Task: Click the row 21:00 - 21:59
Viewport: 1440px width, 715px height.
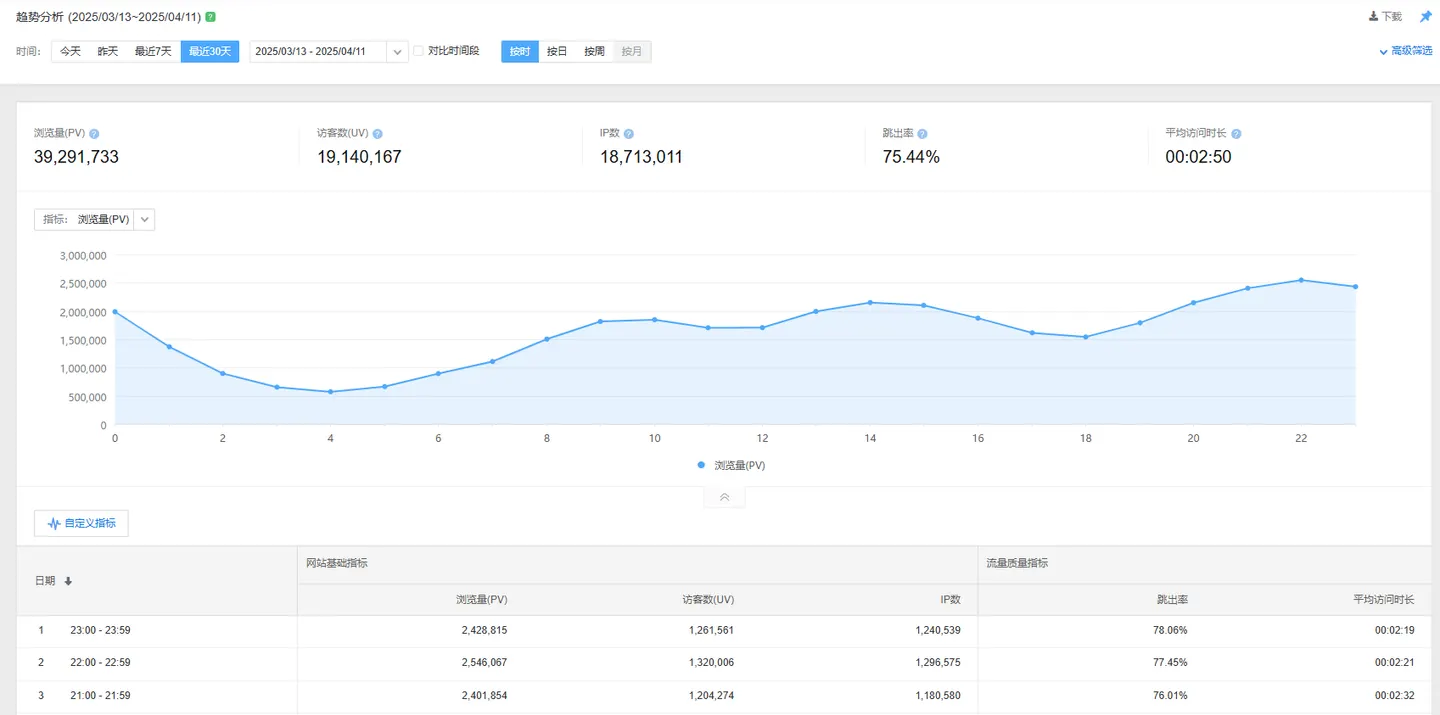Action: pyautogui.click(x=724, y=696)
